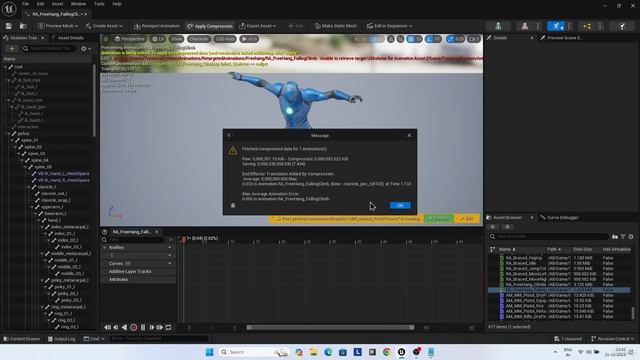Open the Perspective view dropdown

pyautogui.click(x=129, y=39)
